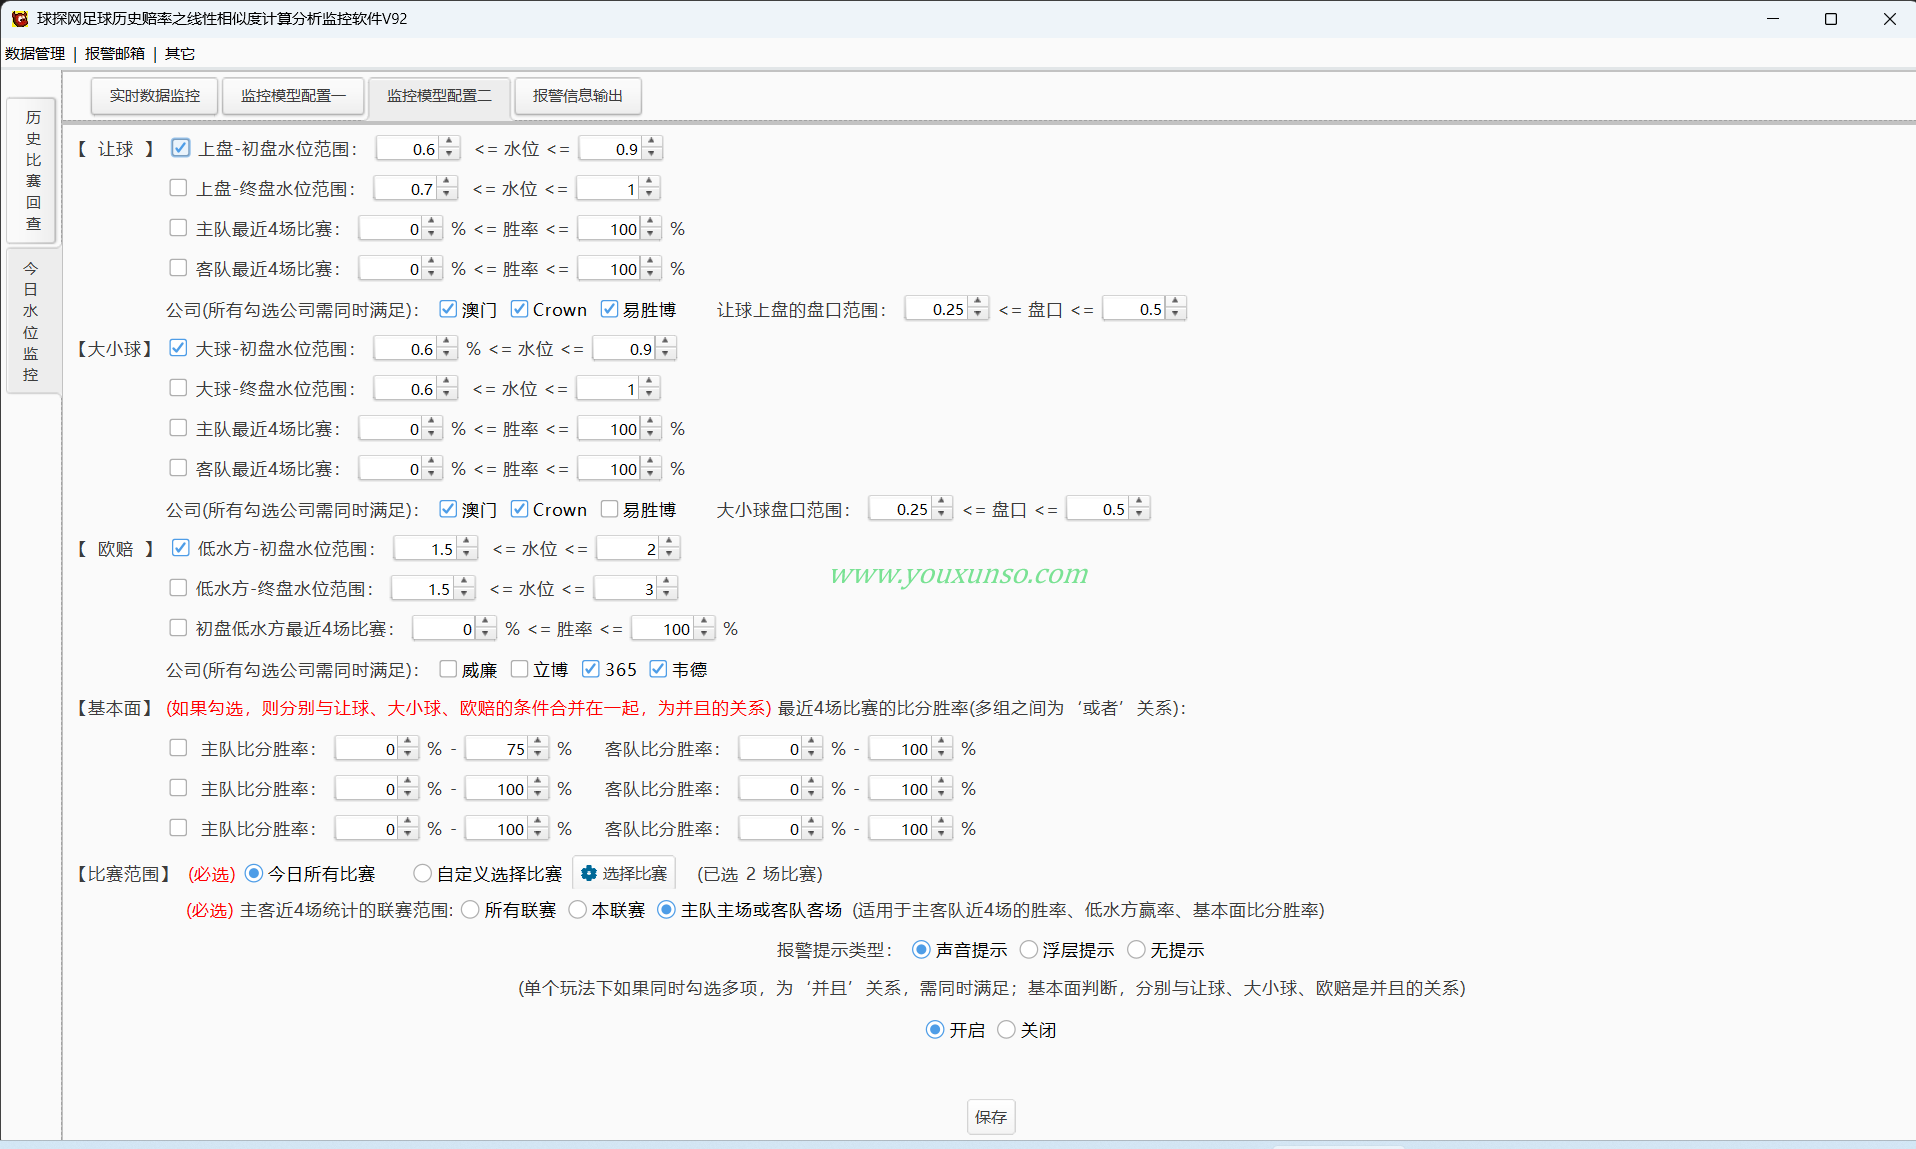Open 历史比赛回查 side tab
The width and height of the screenshot is (1916, 1149).
[x=33, y=171]
